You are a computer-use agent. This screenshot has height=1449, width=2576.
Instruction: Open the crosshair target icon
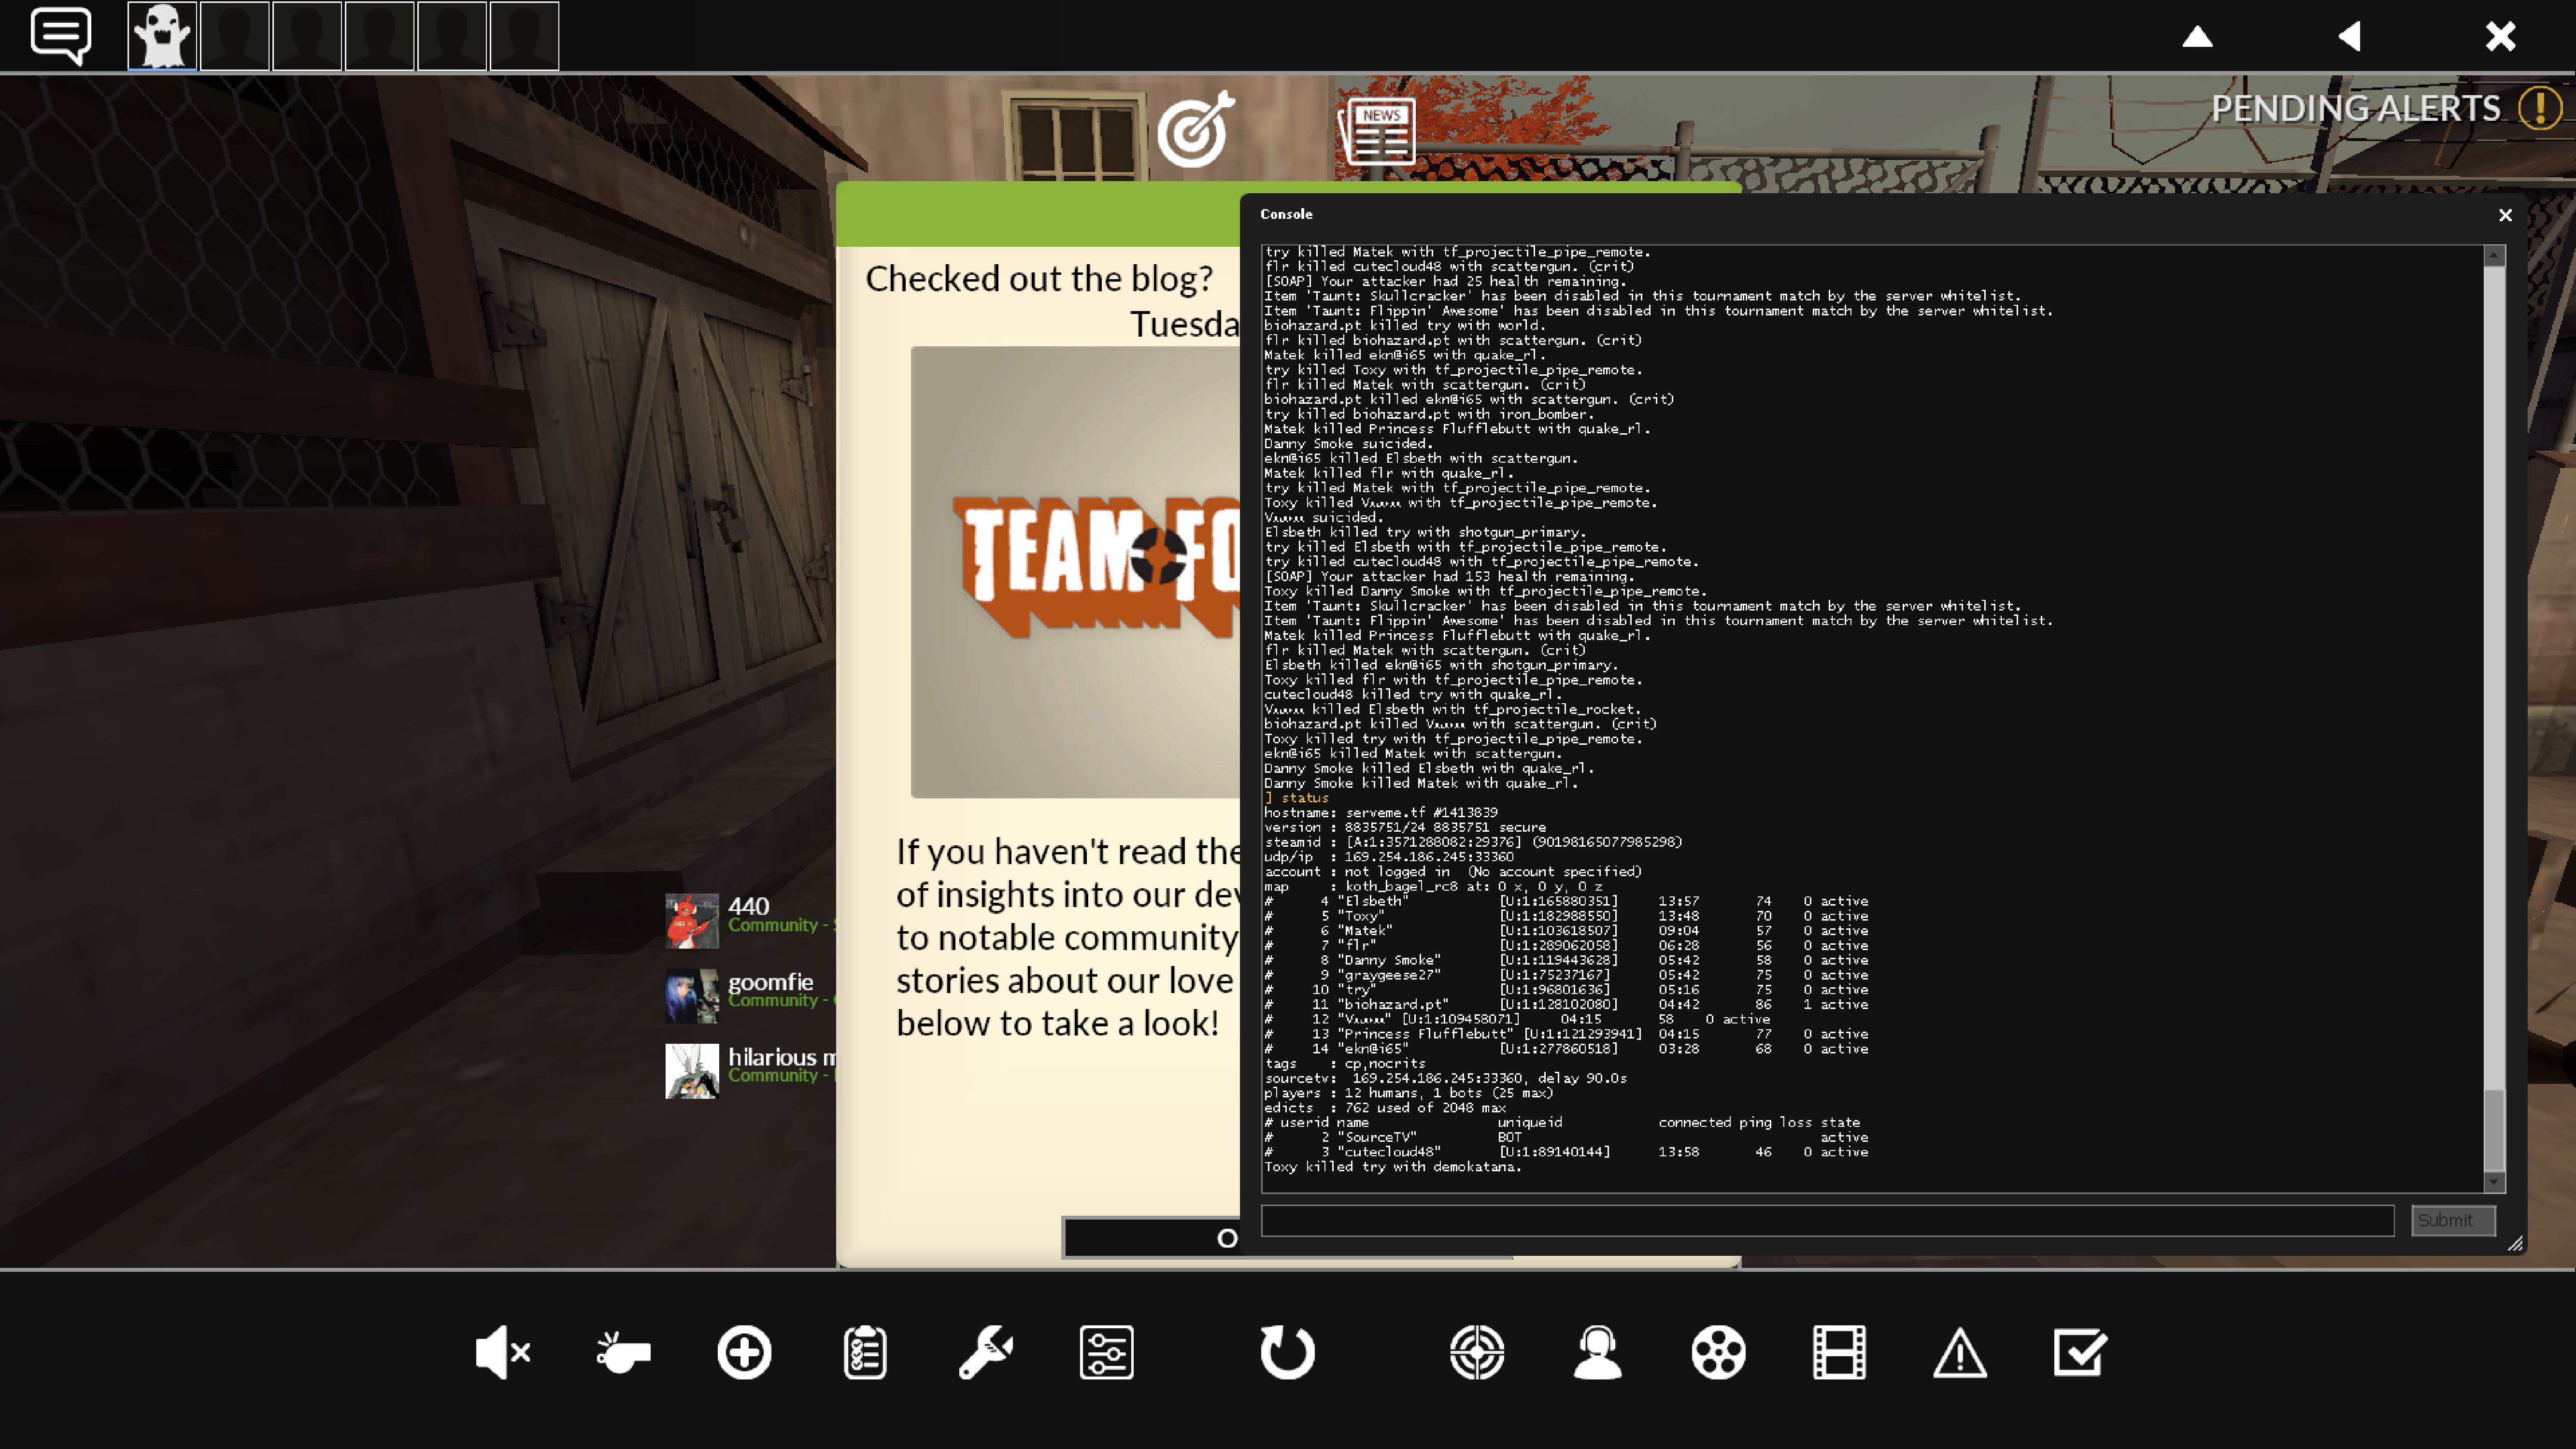coord(1477,1353)
